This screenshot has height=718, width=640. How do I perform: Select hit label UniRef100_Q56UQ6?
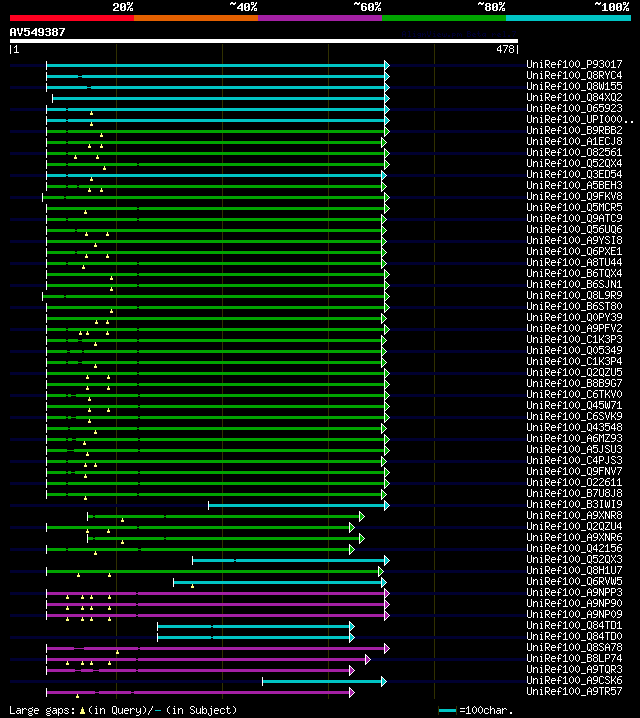point(574,229)
